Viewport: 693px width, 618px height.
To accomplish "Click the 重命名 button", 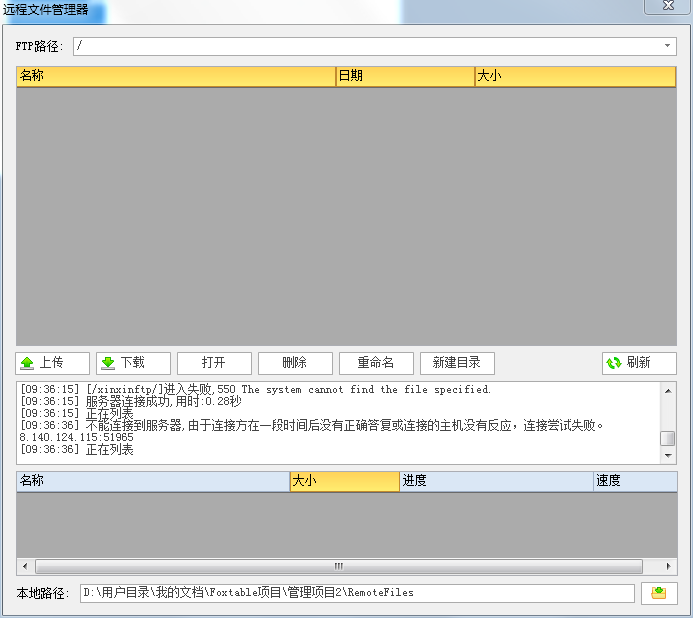I will pos(376,363).
